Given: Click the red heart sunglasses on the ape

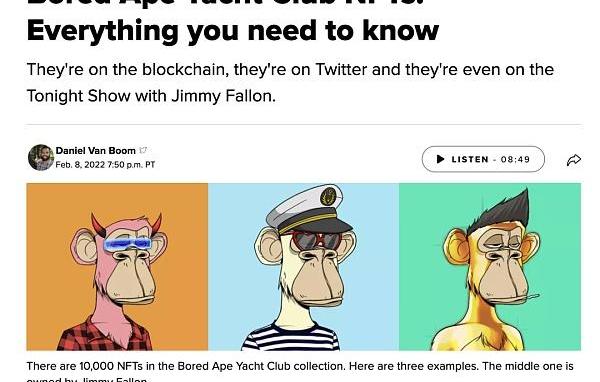Looking at the screenshot, I should (316, 240).
